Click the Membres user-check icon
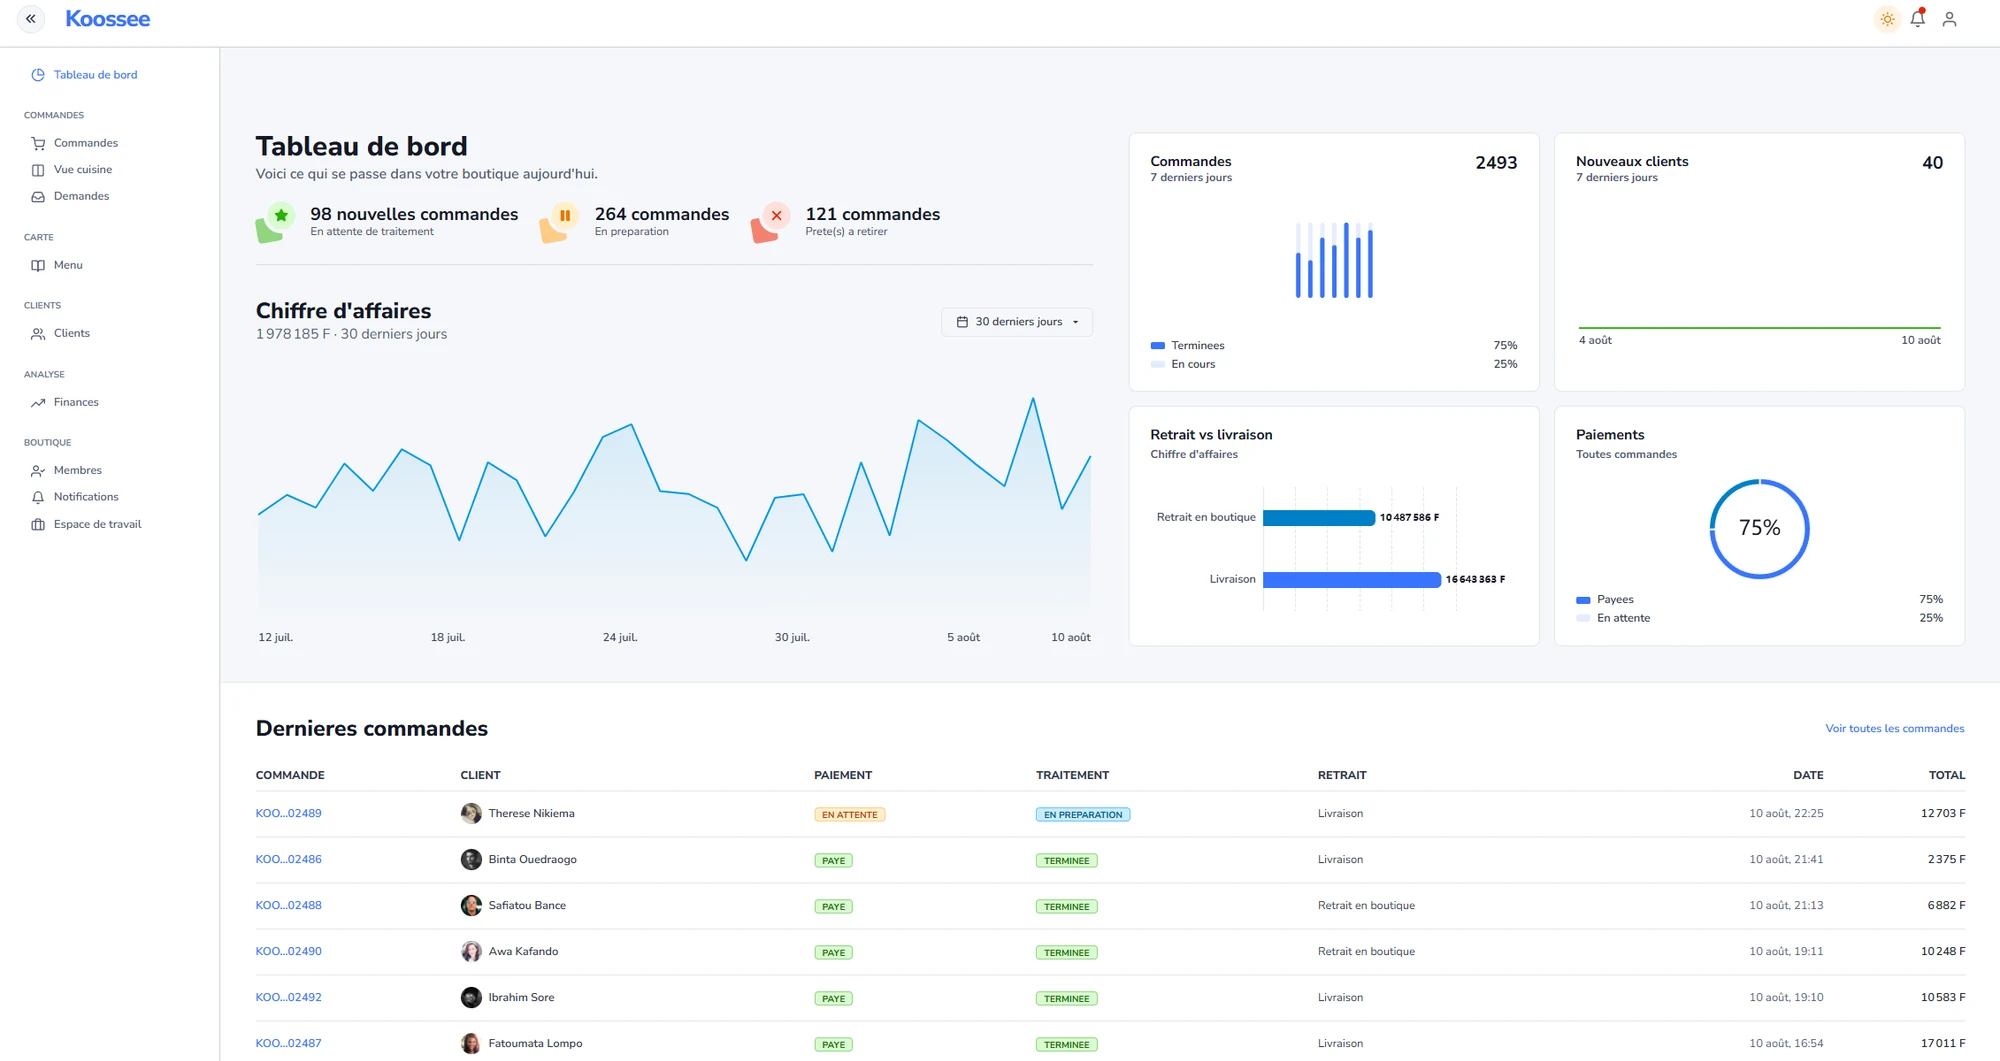 pyautogui.click(x=38, y=471)
